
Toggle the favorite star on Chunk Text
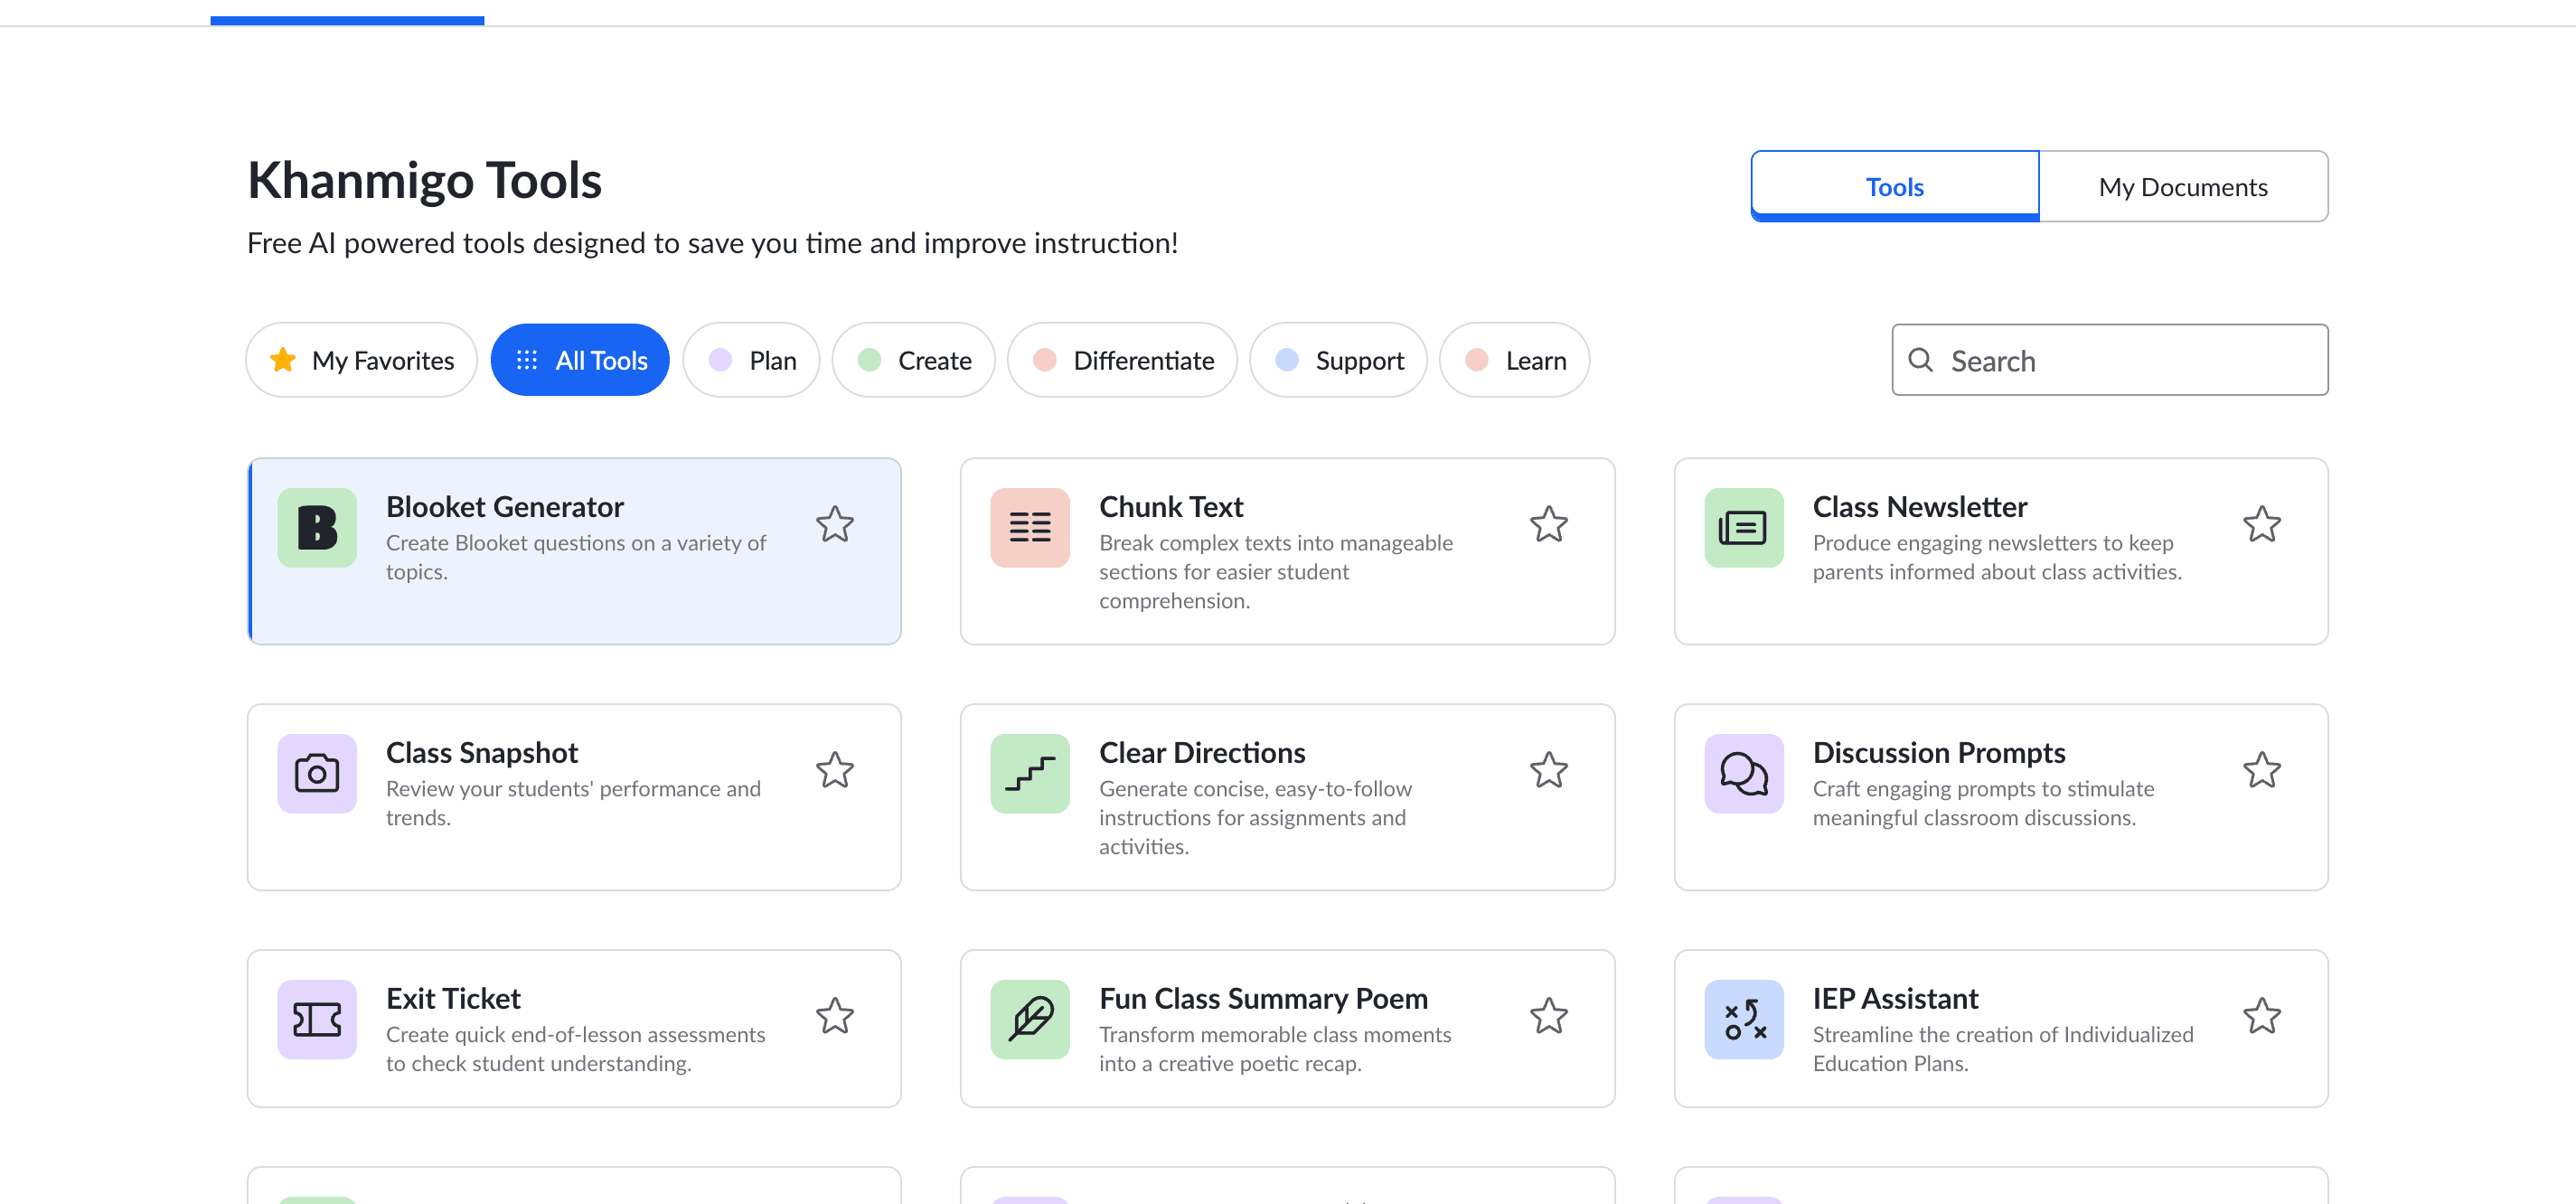point(1548,525)
